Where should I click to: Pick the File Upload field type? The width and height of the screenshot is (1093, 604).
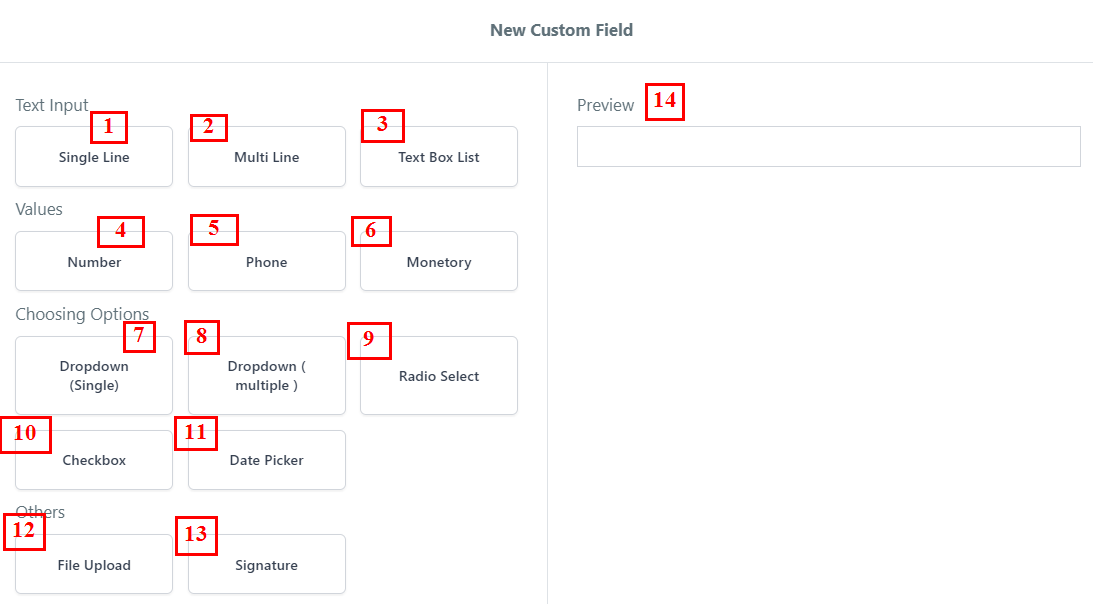tap(94, 566)
